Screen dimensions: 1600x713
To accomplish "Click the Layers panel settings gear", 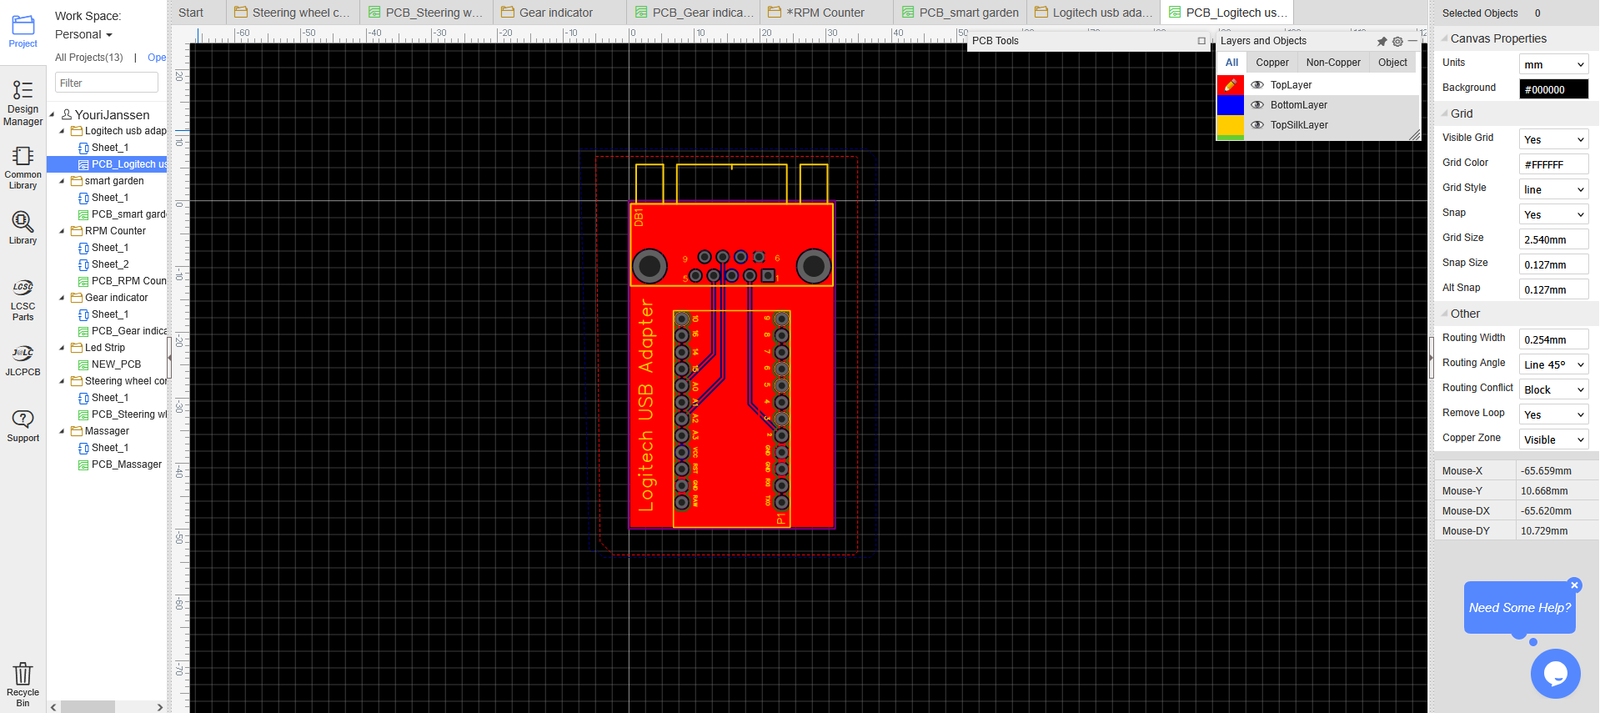I will tap(1397, 41).
